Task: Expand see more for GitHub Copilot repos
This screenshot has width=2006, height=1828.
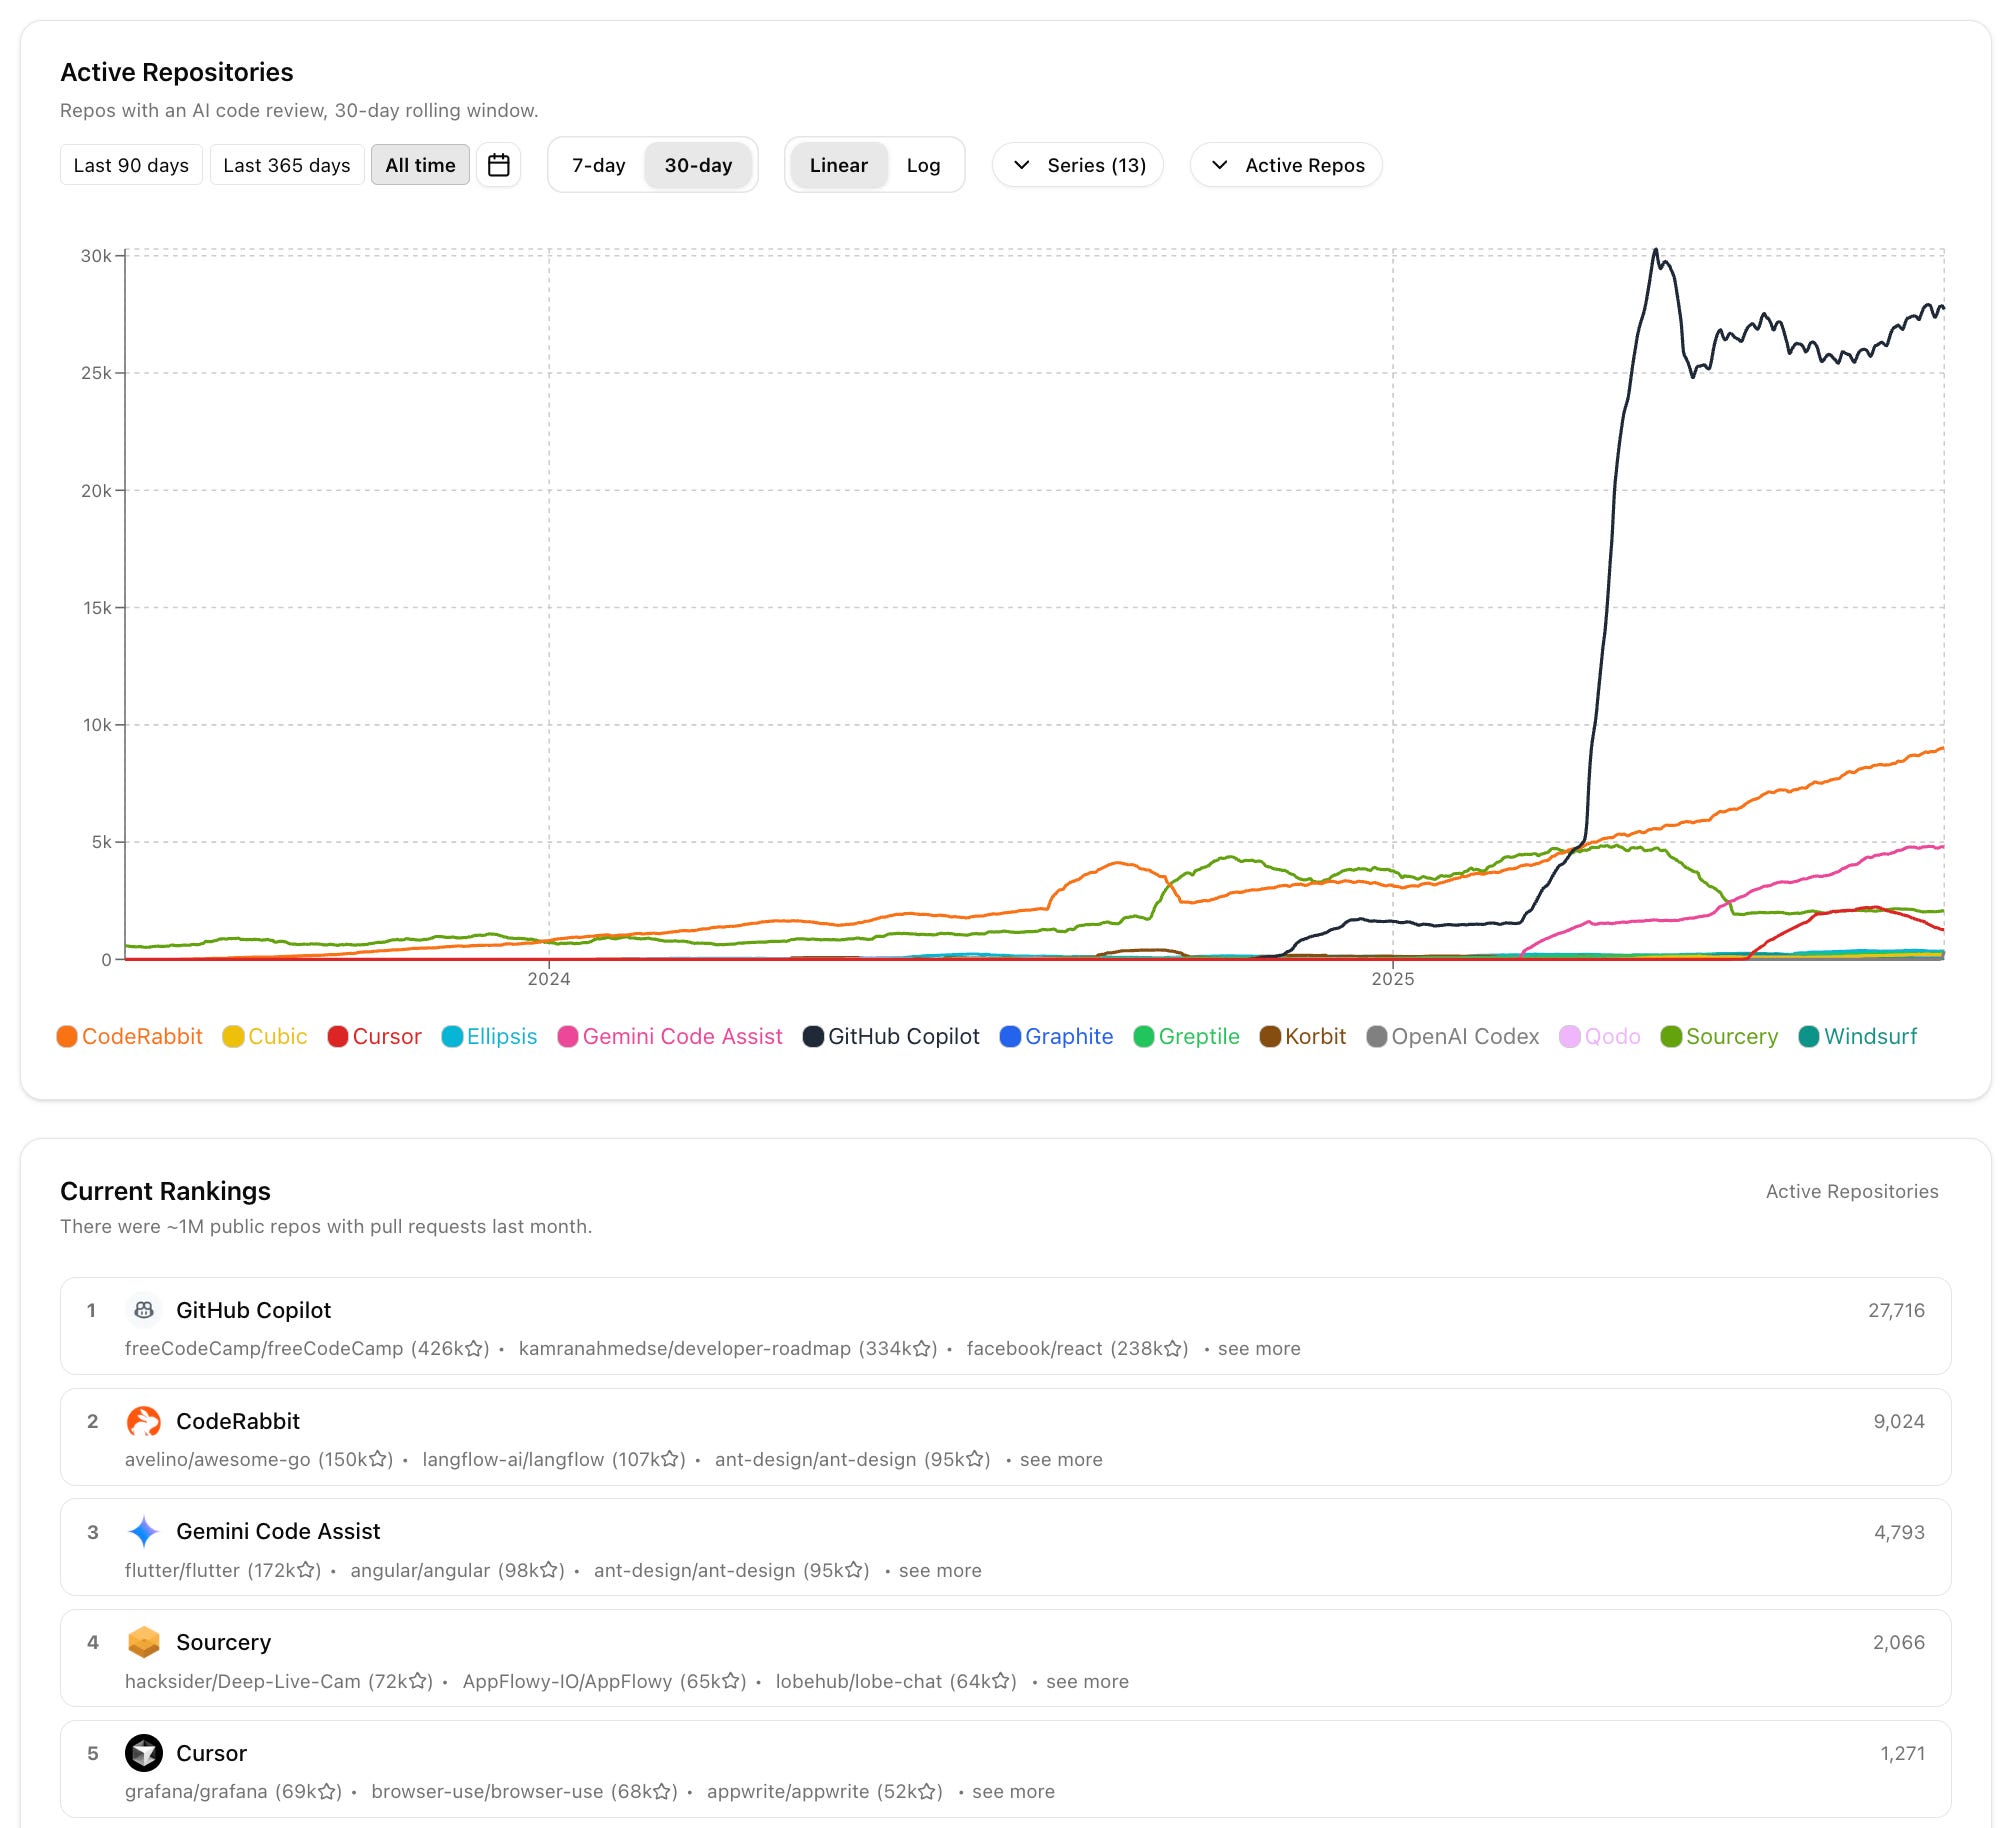Action: (x=1258, y=1348)
